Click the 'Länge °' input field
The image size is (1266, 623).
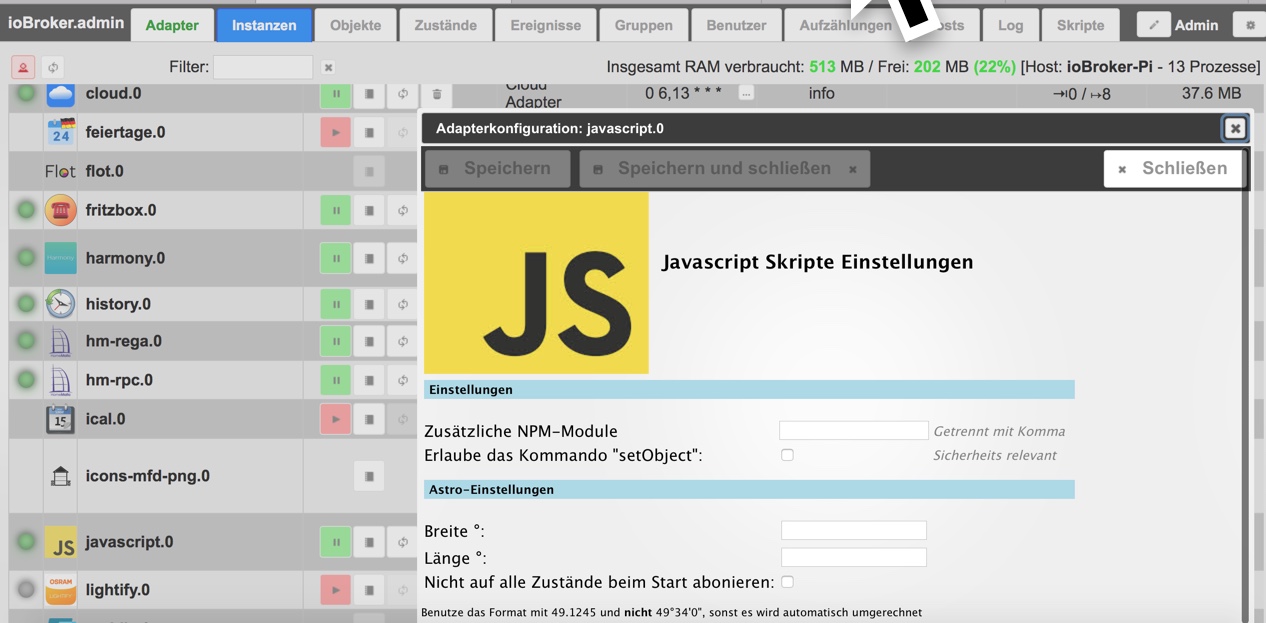[x=854, y=557]
